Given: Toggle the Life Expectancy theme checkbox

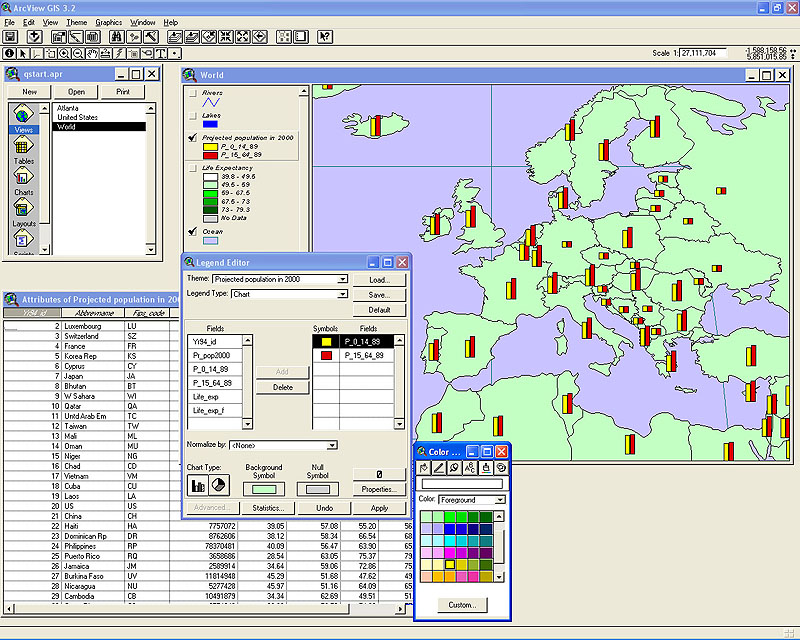Looking at the screenshot, I should [191, 169].
